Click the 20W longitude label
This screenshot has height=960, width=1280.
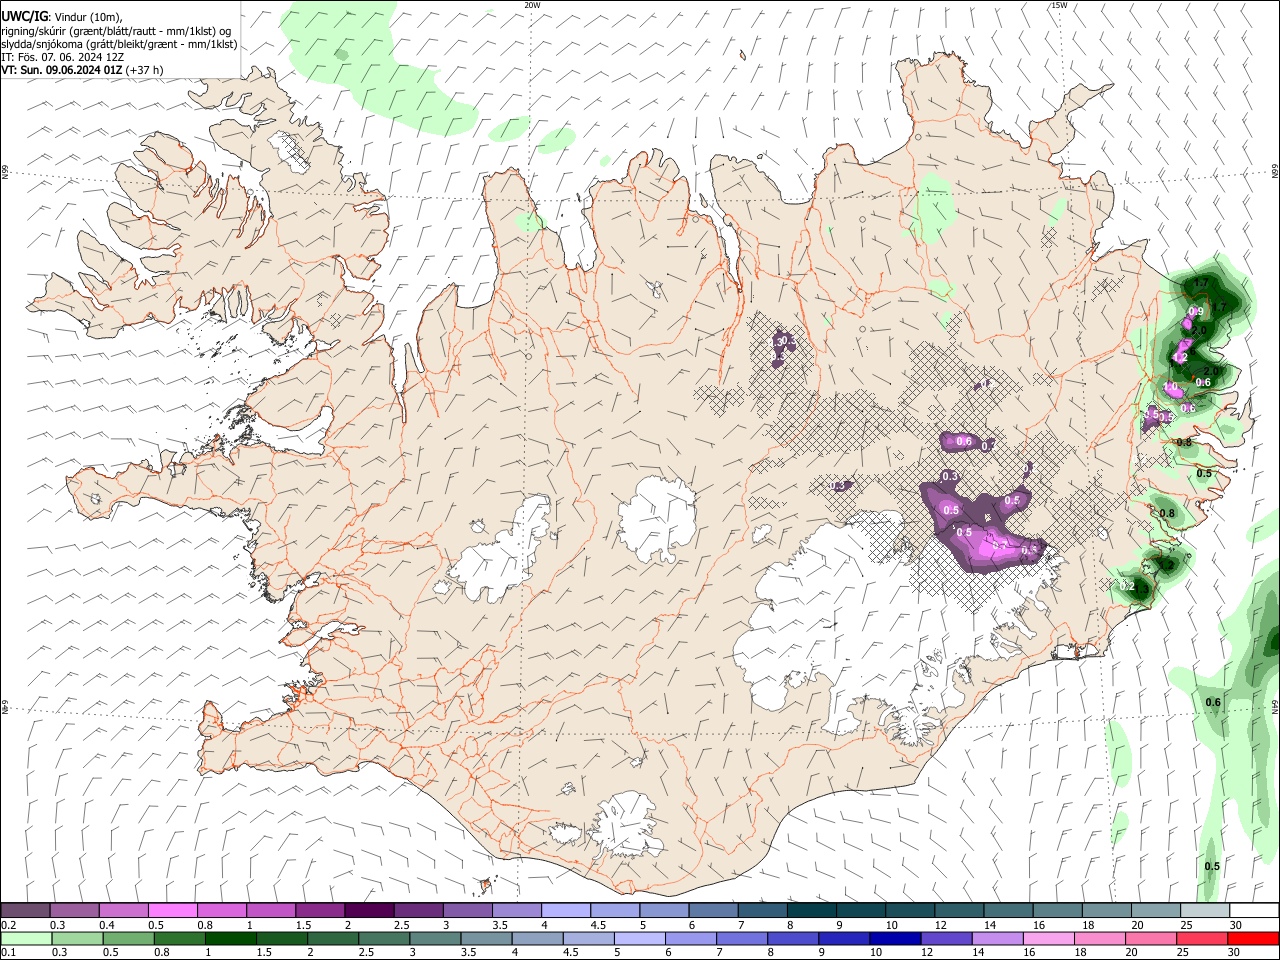pos(532,5)
